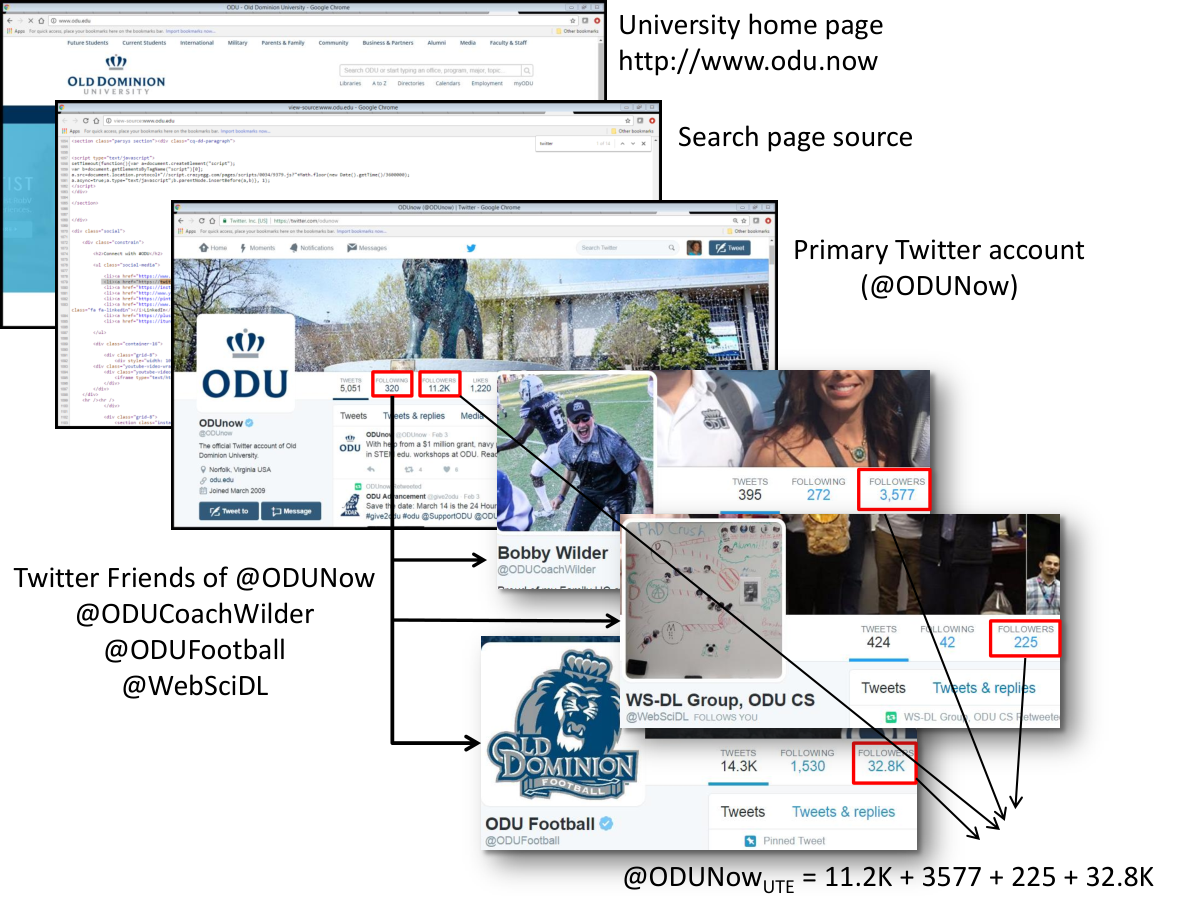
Task: Open the Faculty & Staff menu item
Action: (x=508, y=43)
